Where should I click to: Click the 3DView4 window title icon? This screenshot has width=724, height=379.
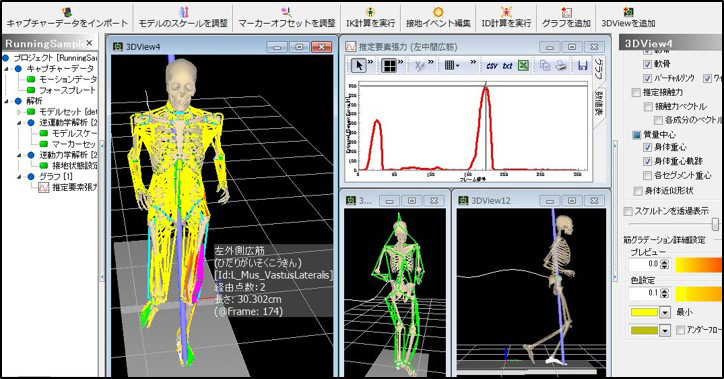118,47
